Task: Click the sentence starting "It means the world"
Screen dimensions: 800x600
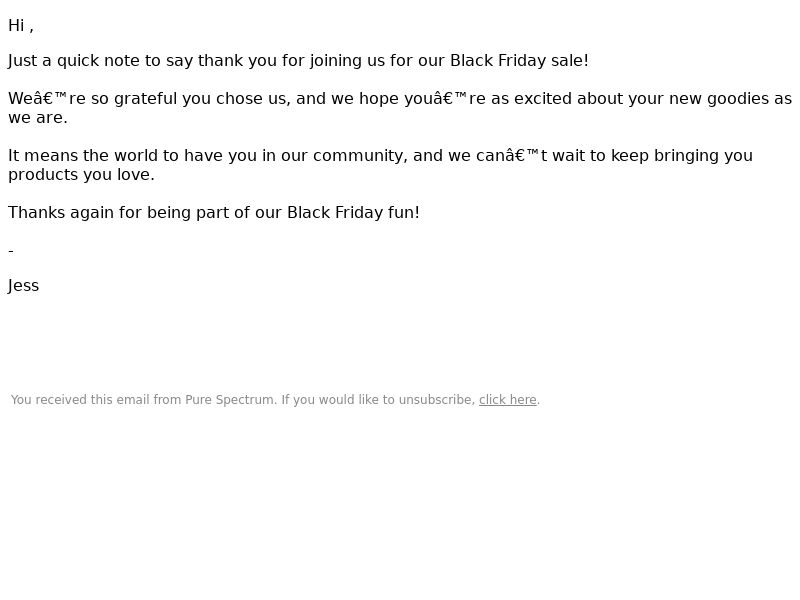Action: [x=381, y=165]
